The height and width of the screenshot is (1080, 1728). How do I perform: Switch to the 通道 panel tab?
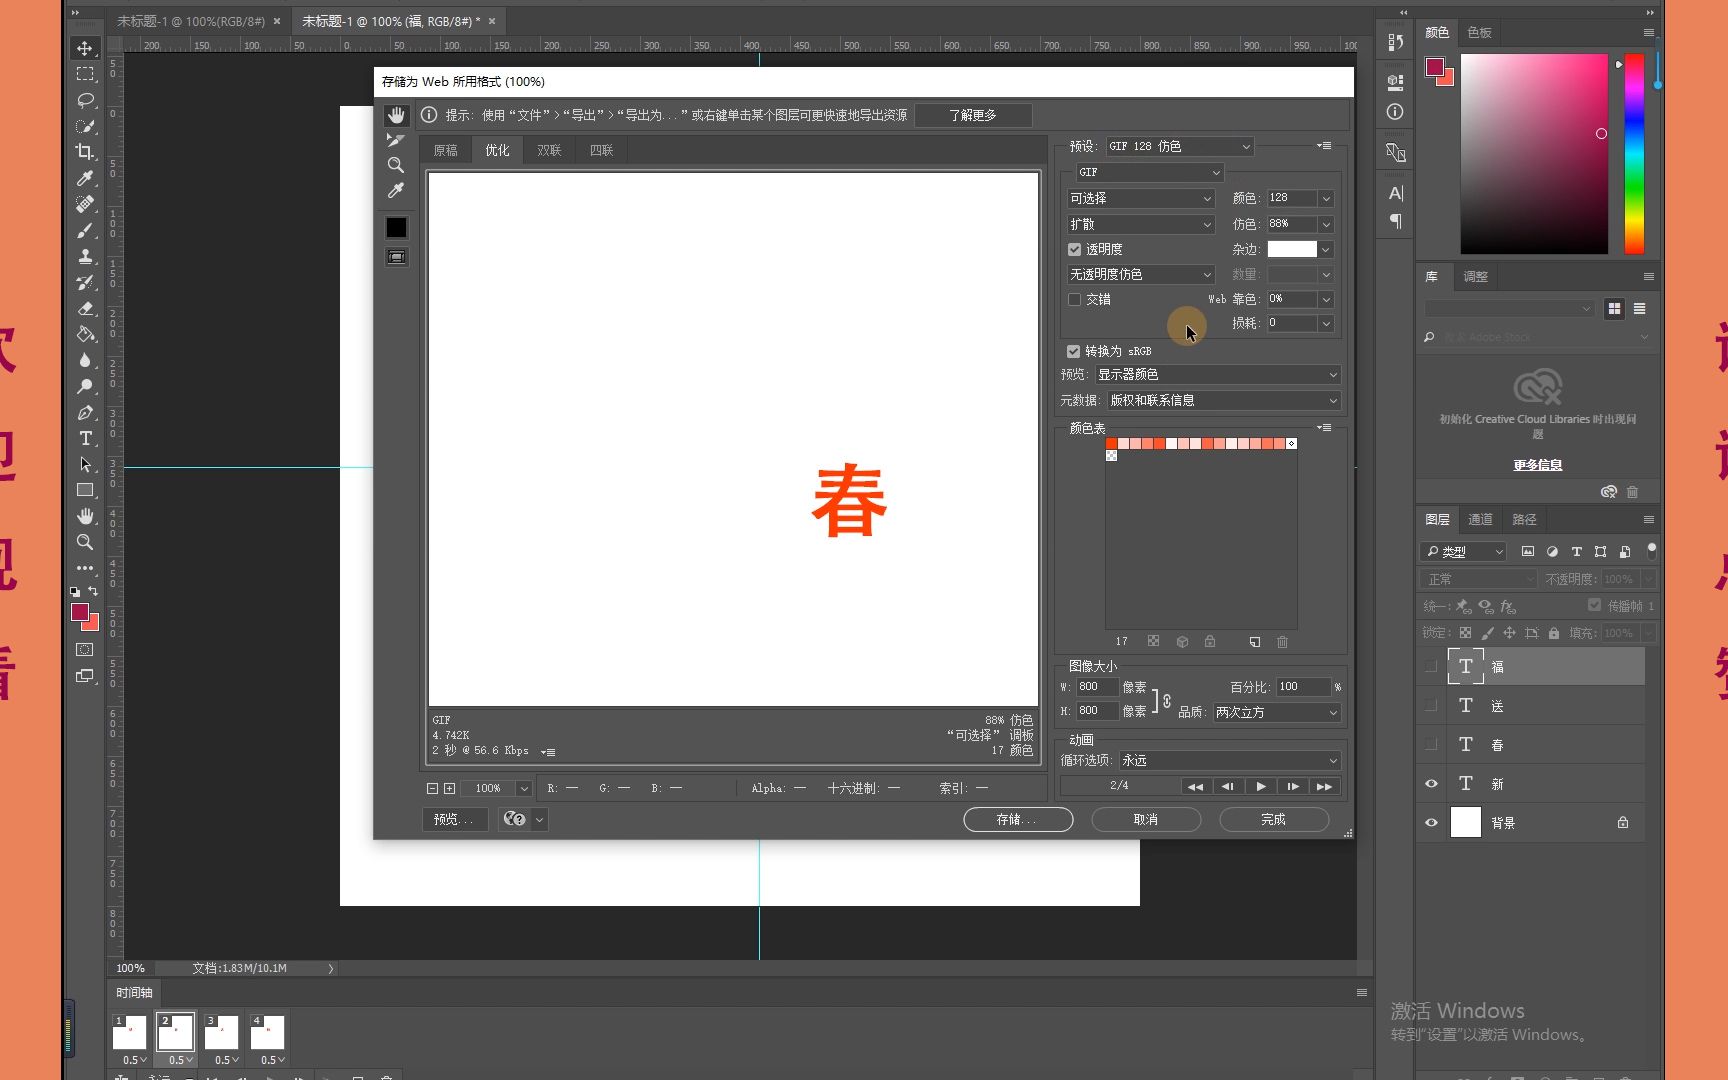coord(1480,519)
